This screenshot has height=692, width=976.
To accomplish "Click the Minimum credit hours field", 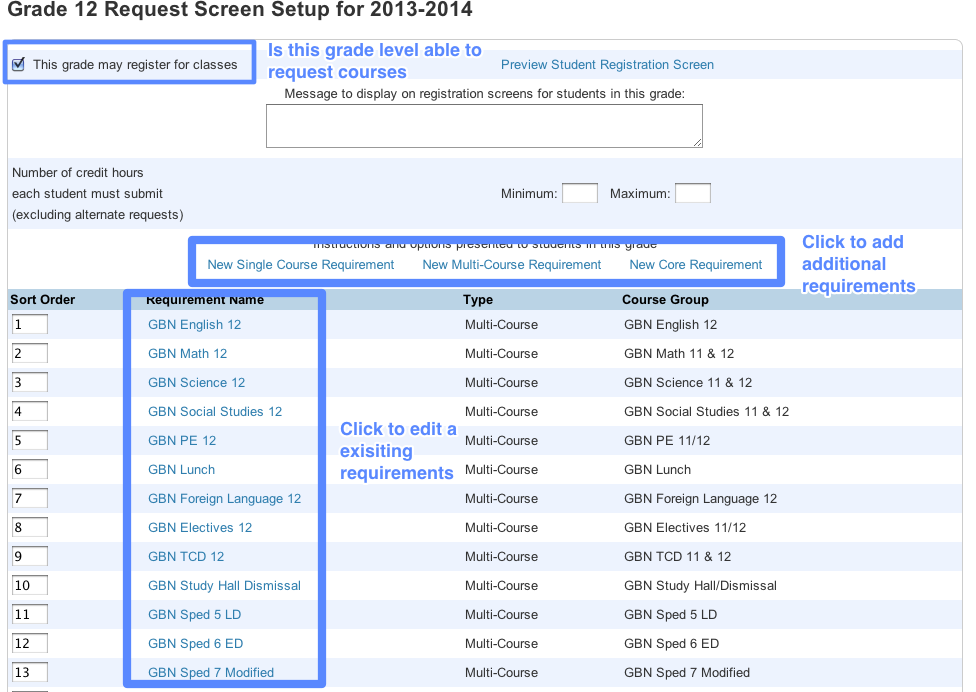I will coord(579,194).
